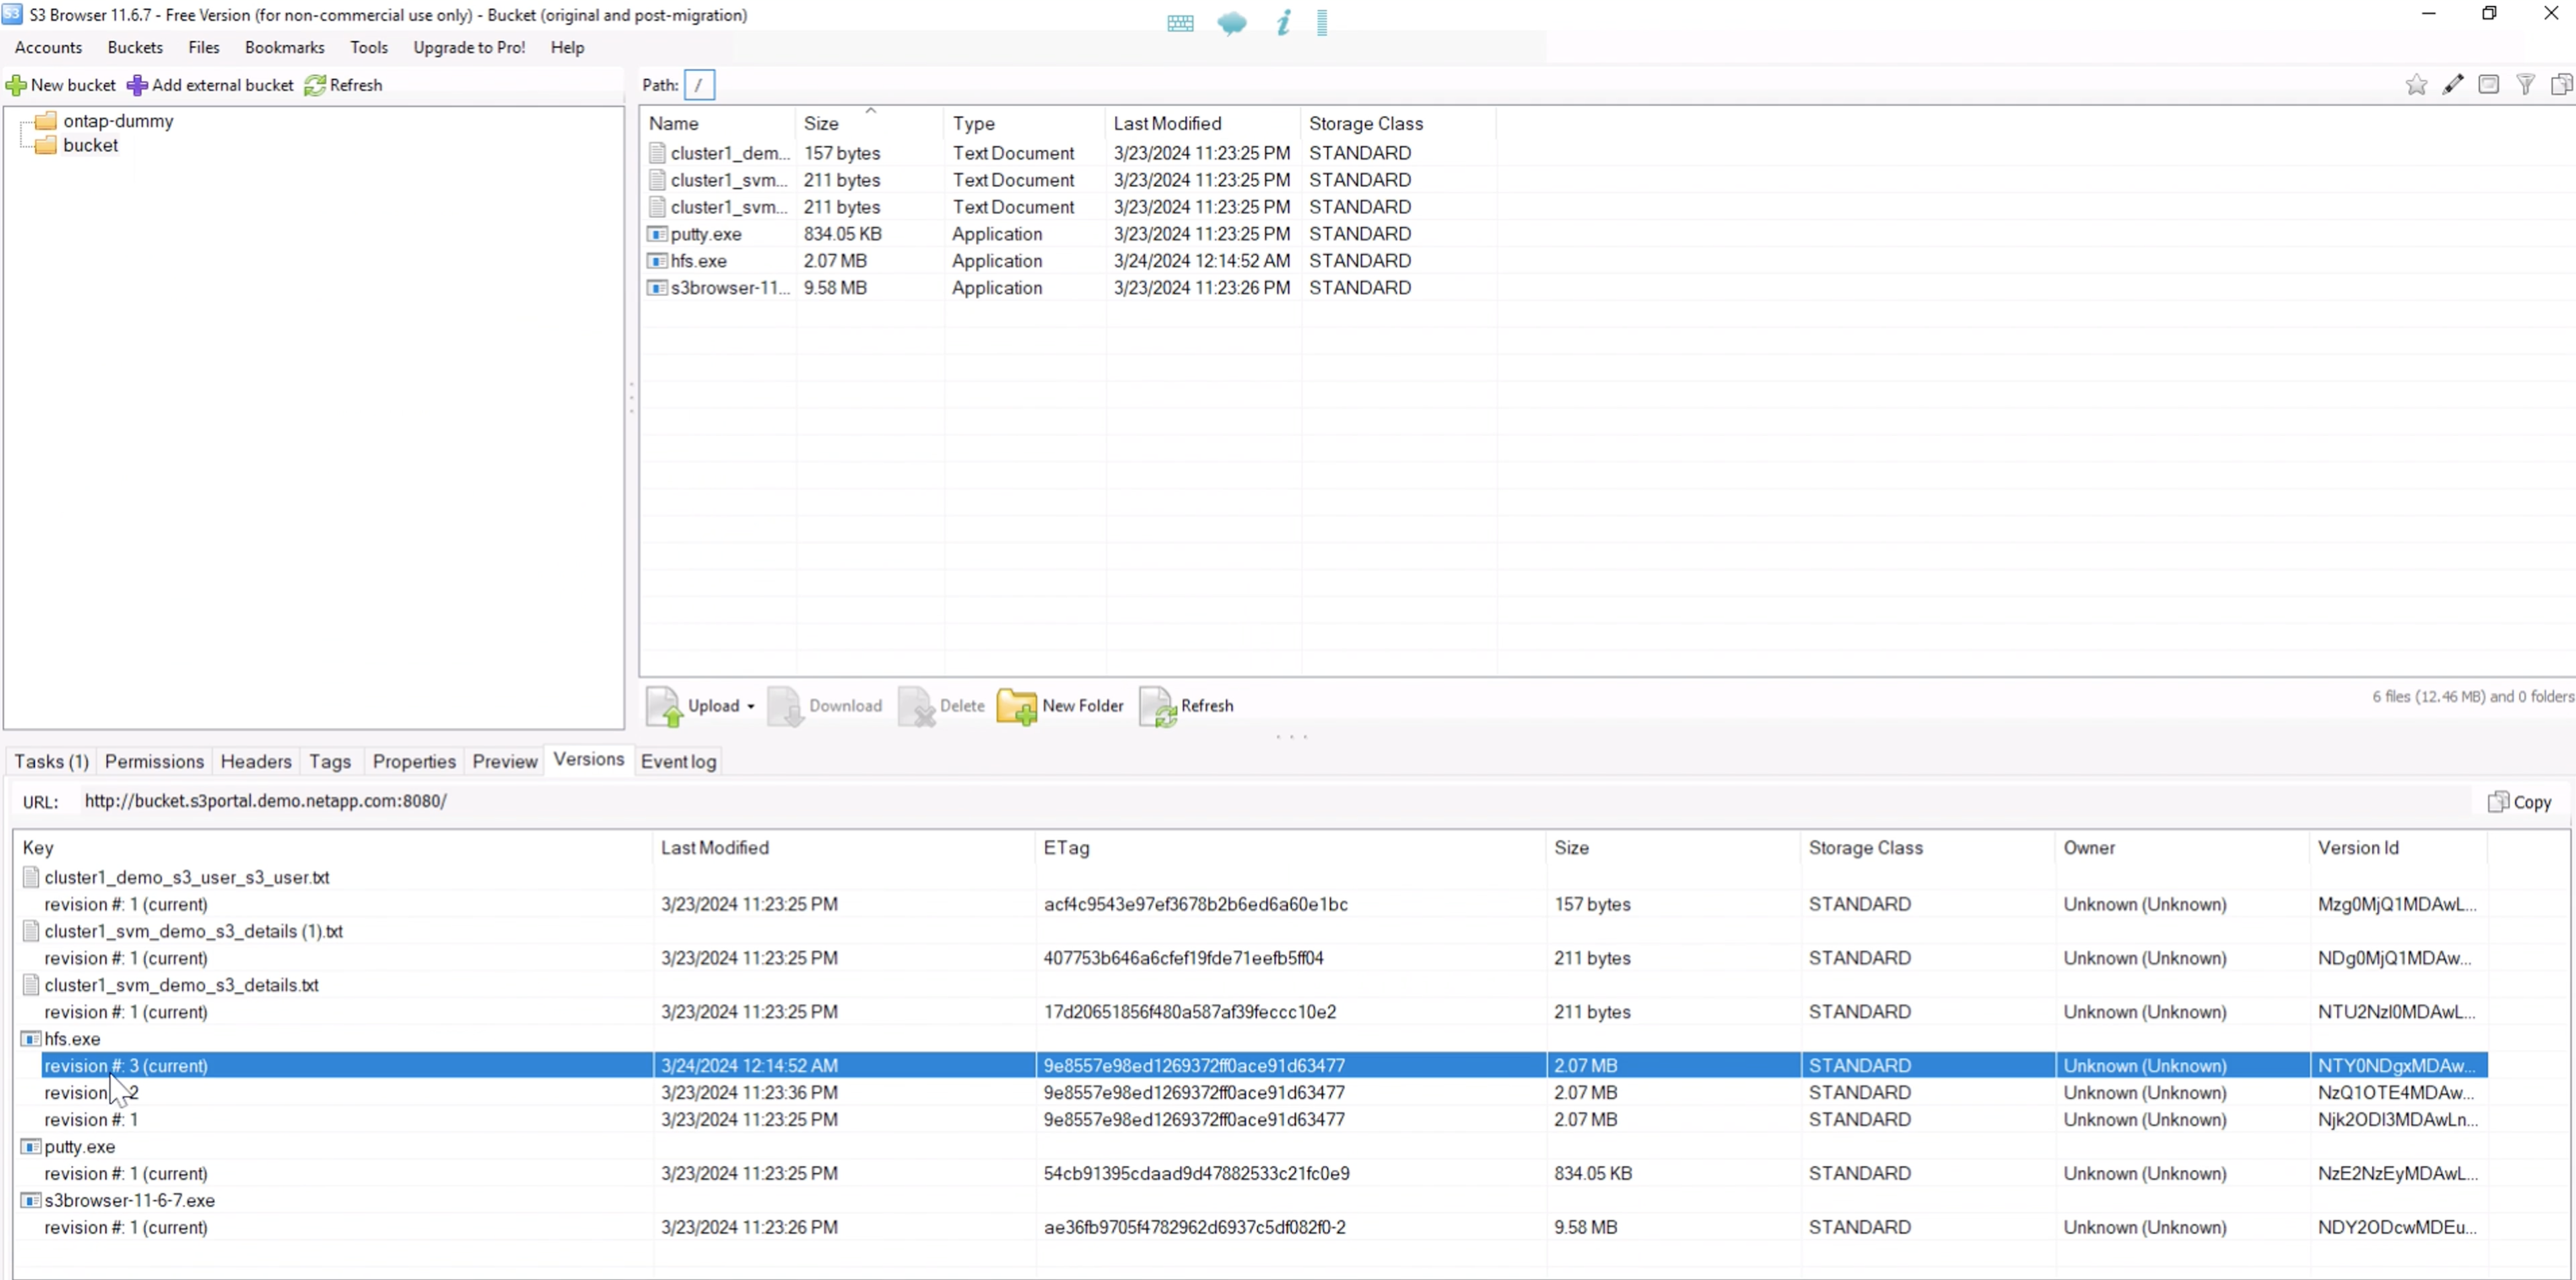Click the Copy URL button
2576x1280 pixels.
pyautogui.click(x=2519, y=802)
